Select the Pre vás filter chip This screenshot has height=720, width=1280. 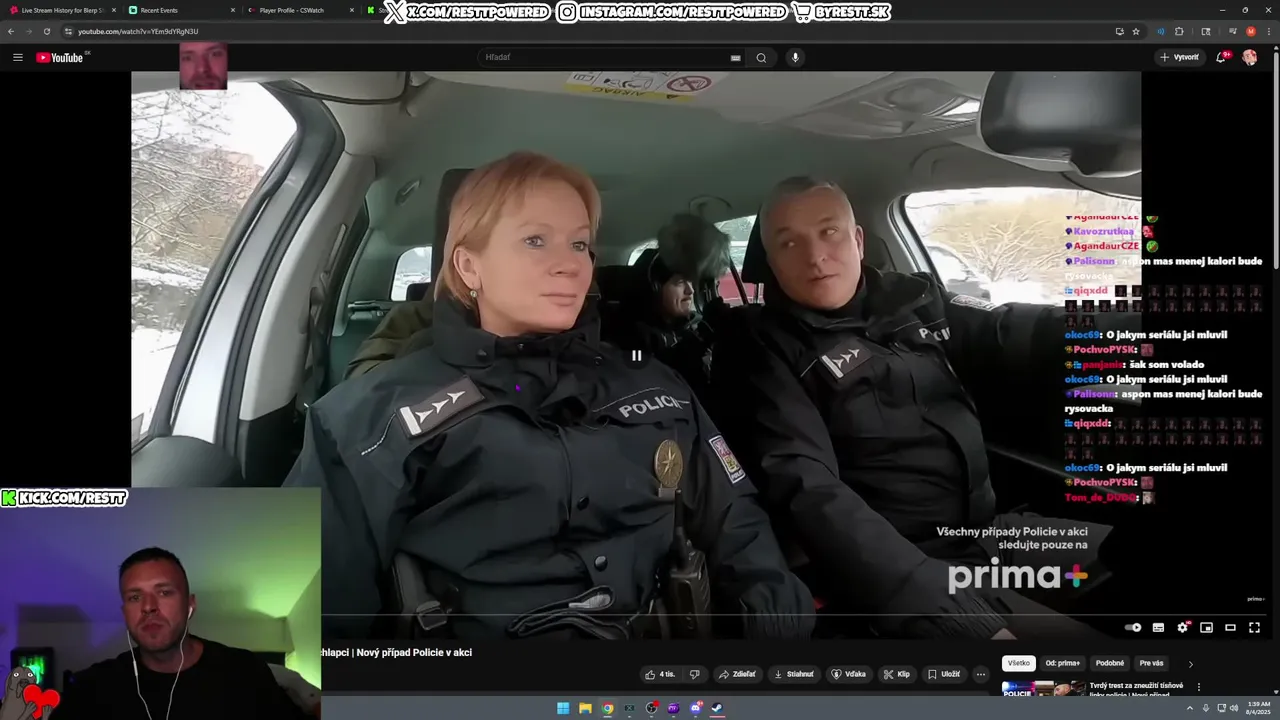(1151, 663)
